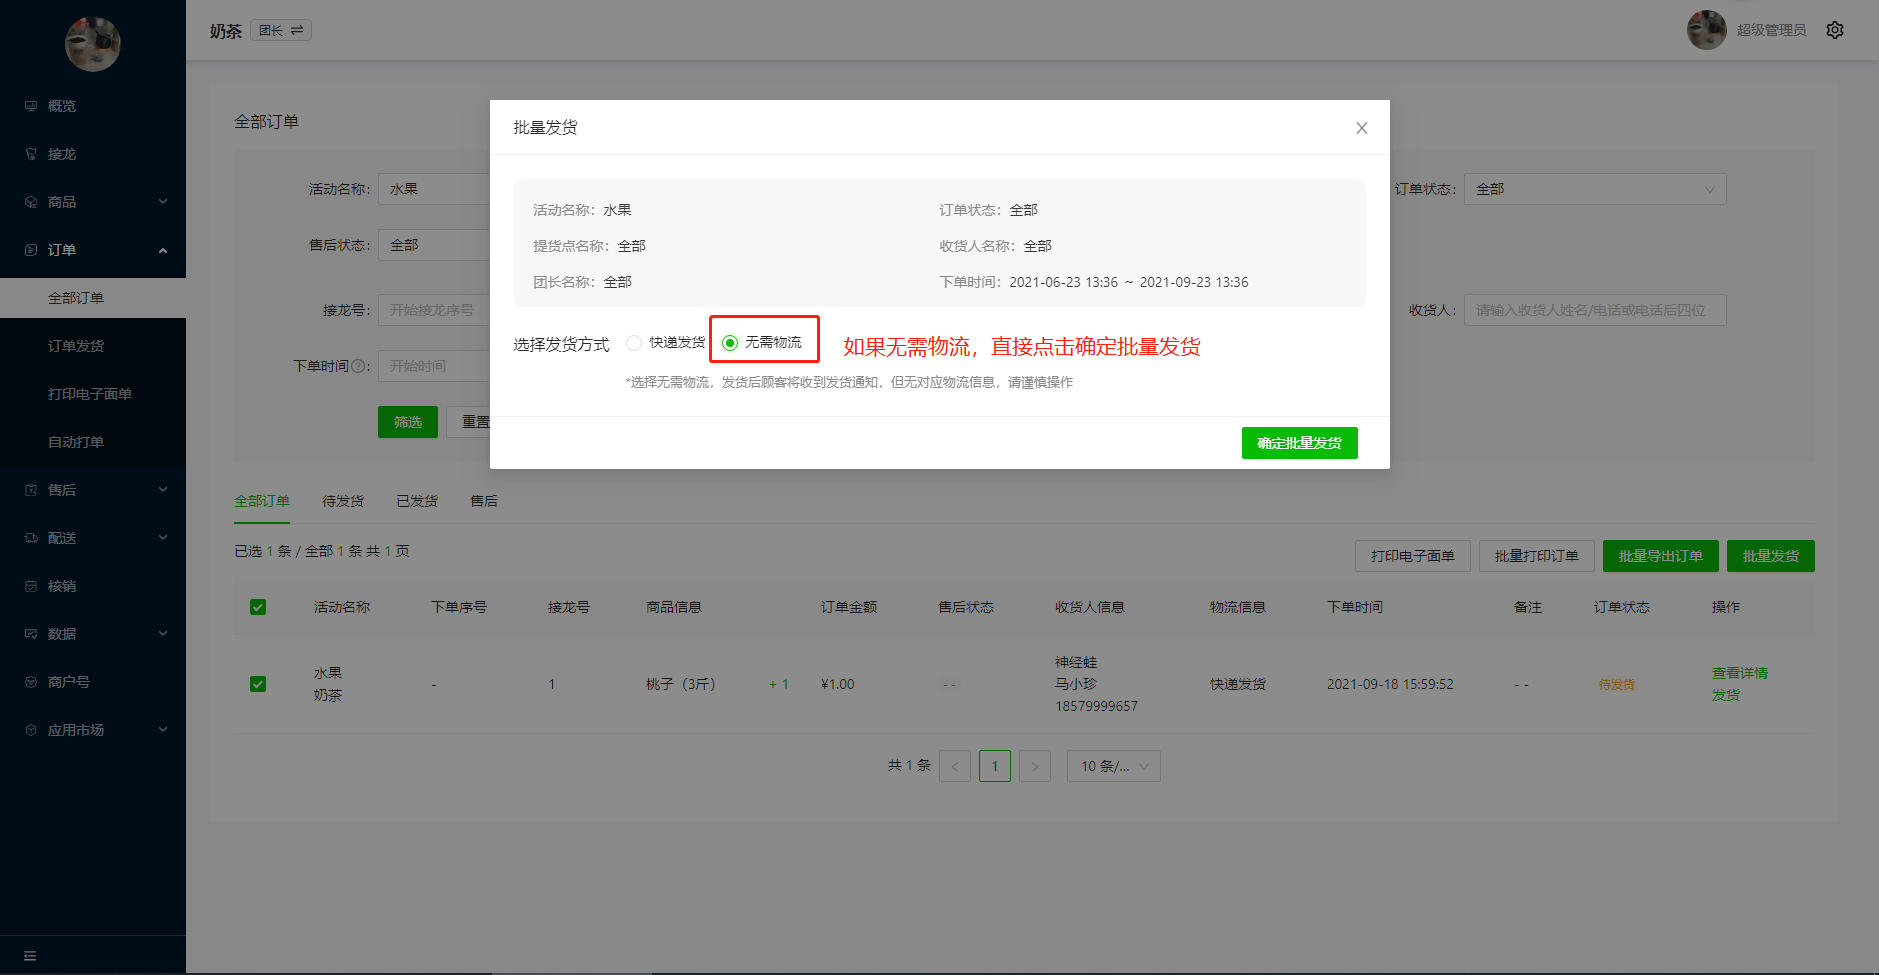Click the 下单时间 start time input

click(434, 366)
